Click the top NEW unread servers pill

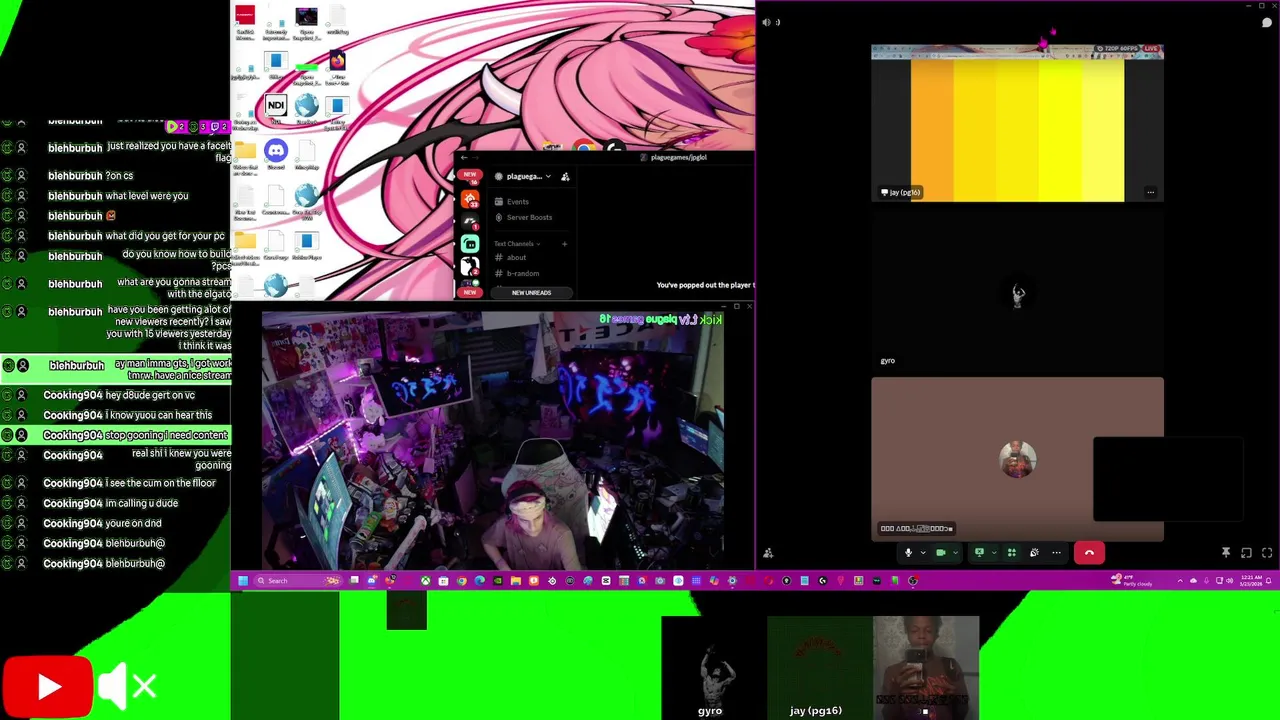[x=470, y=174]
